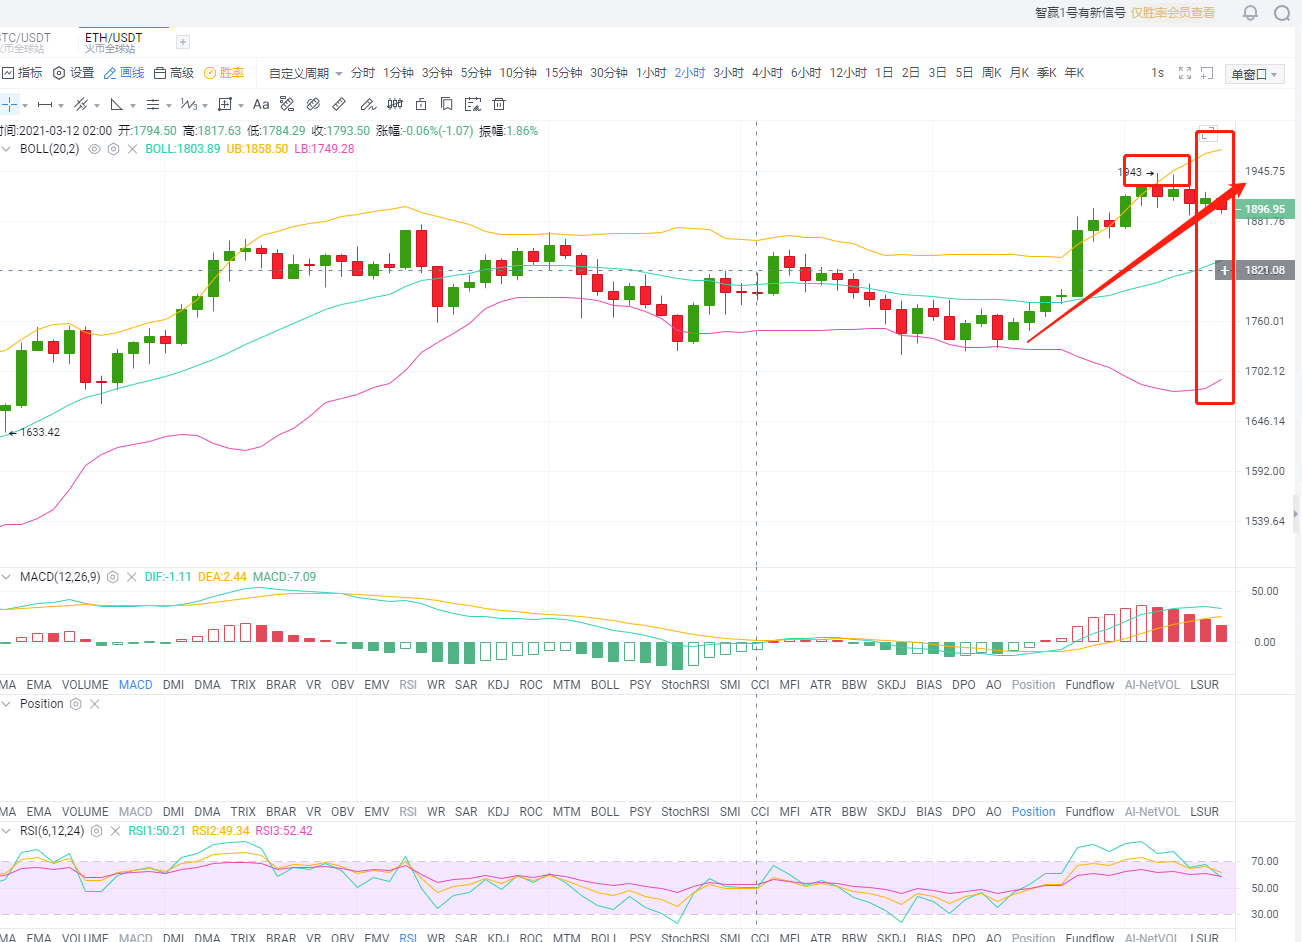Viewport: 1302px width, 942px height.
Task: Click the search magnifier icon
Action: point(1282,13)
